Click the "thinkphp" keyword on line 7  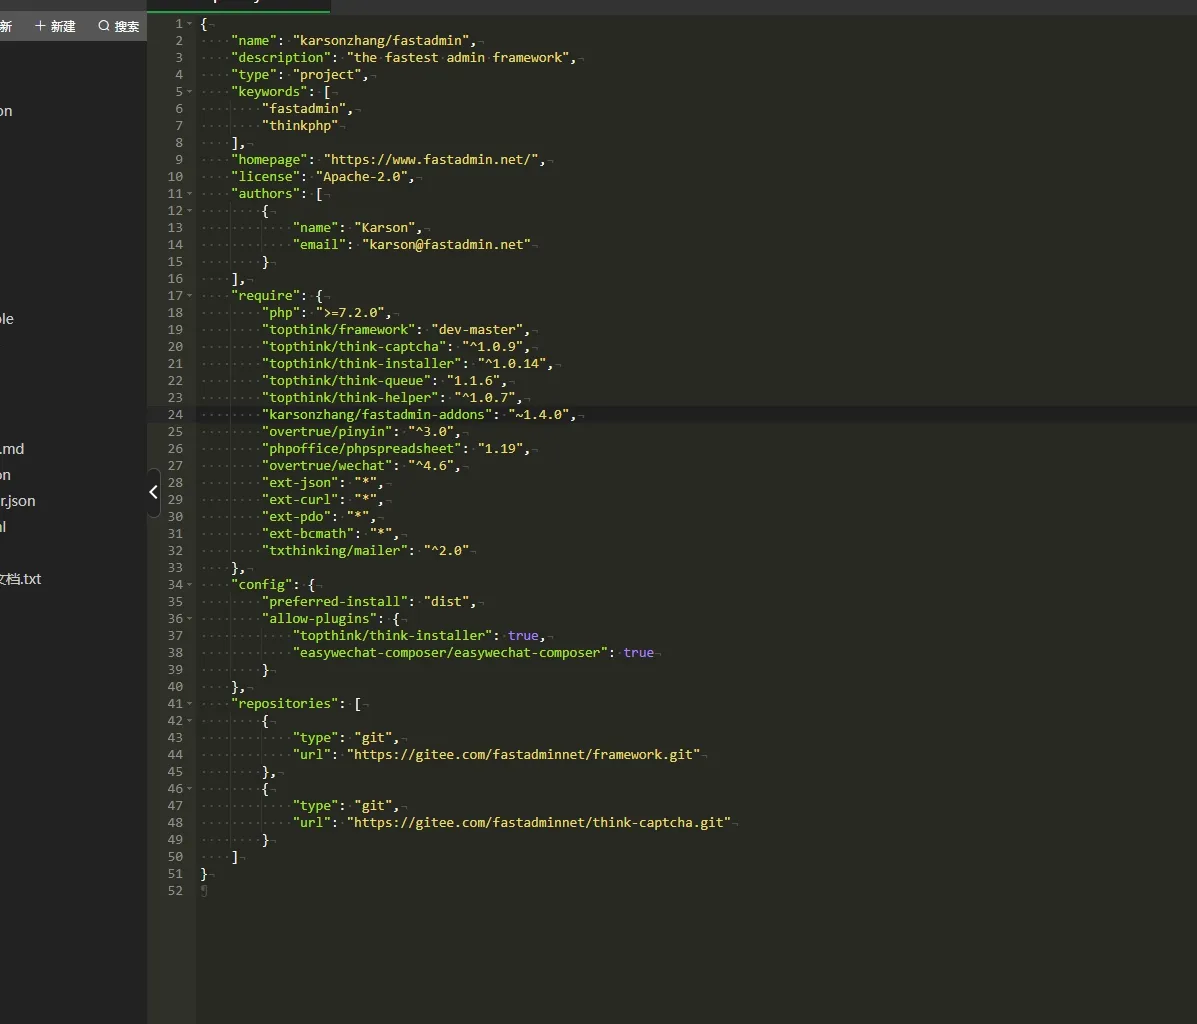(300, 125)
